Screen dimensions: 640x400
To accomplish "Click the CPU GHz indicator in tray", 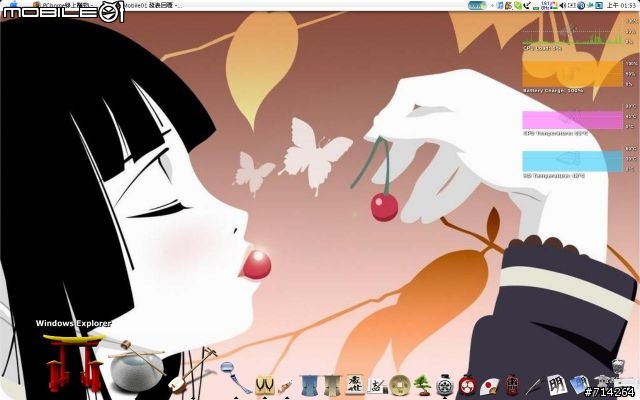I will pyautogui.click(x=545, y=5).
